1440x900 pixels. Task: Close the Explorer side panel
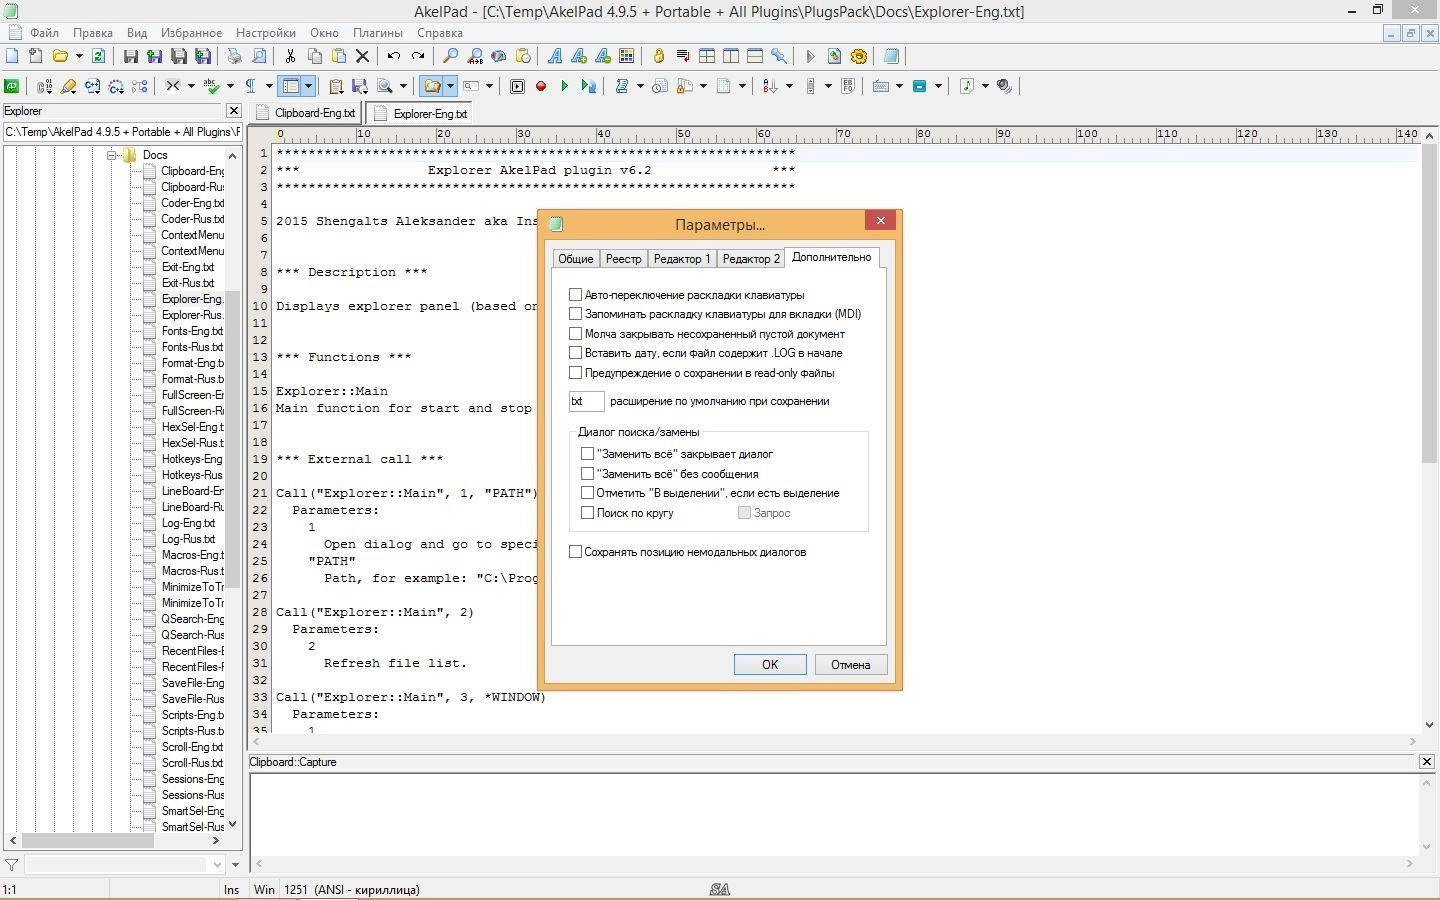click(234, 111)
